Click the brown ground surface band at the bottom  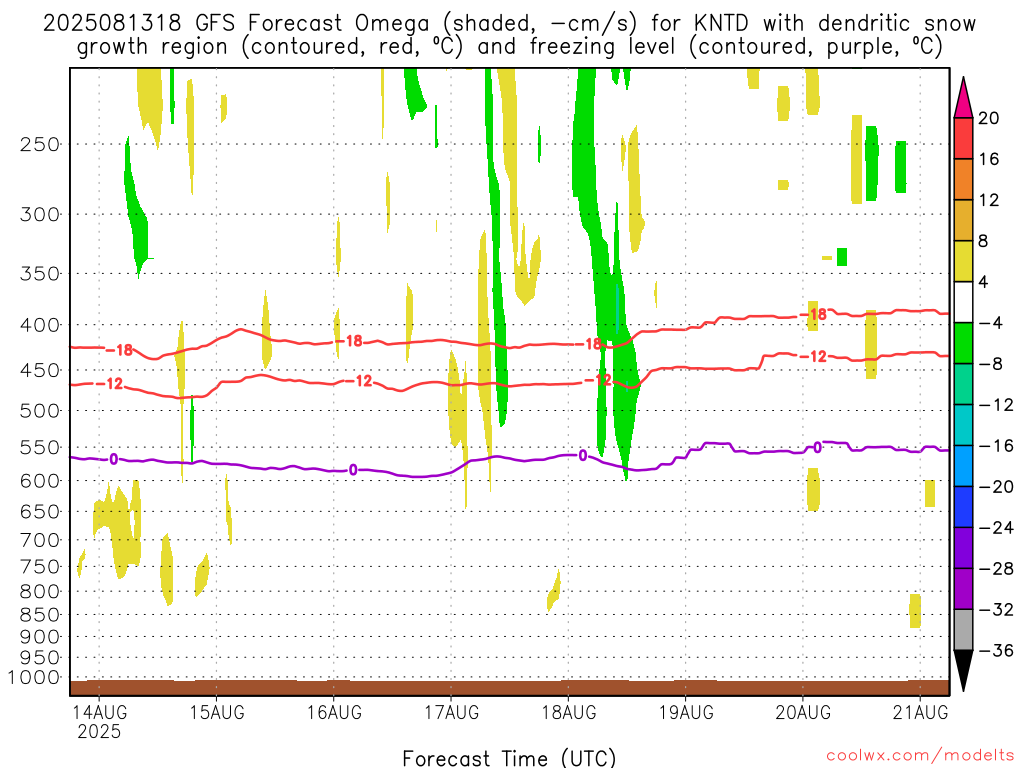(509, 688)
